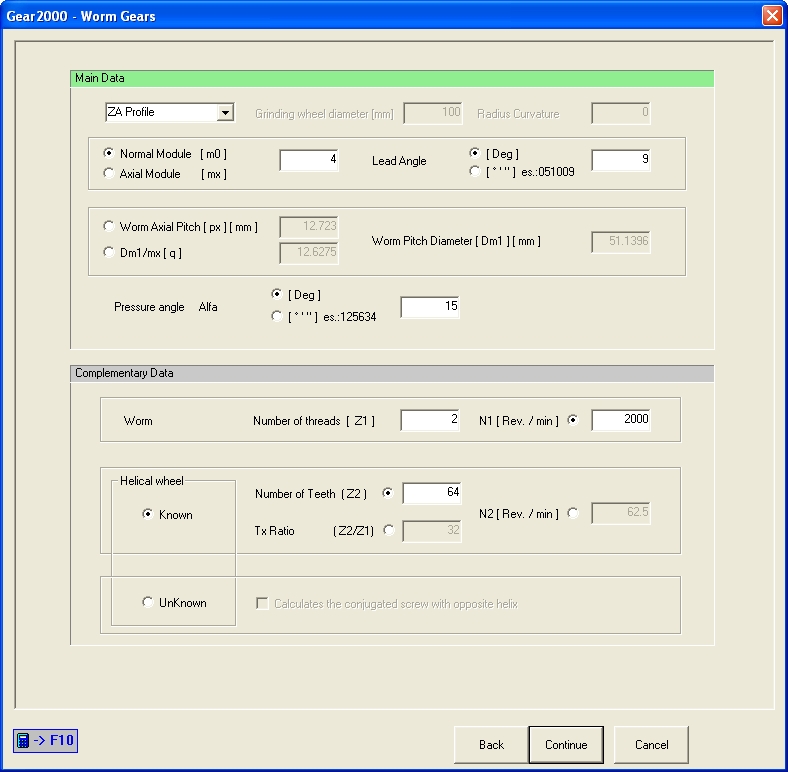The image size is (788, 772).
Task: Click the Continue button
Action: click(x=566, y=744)
